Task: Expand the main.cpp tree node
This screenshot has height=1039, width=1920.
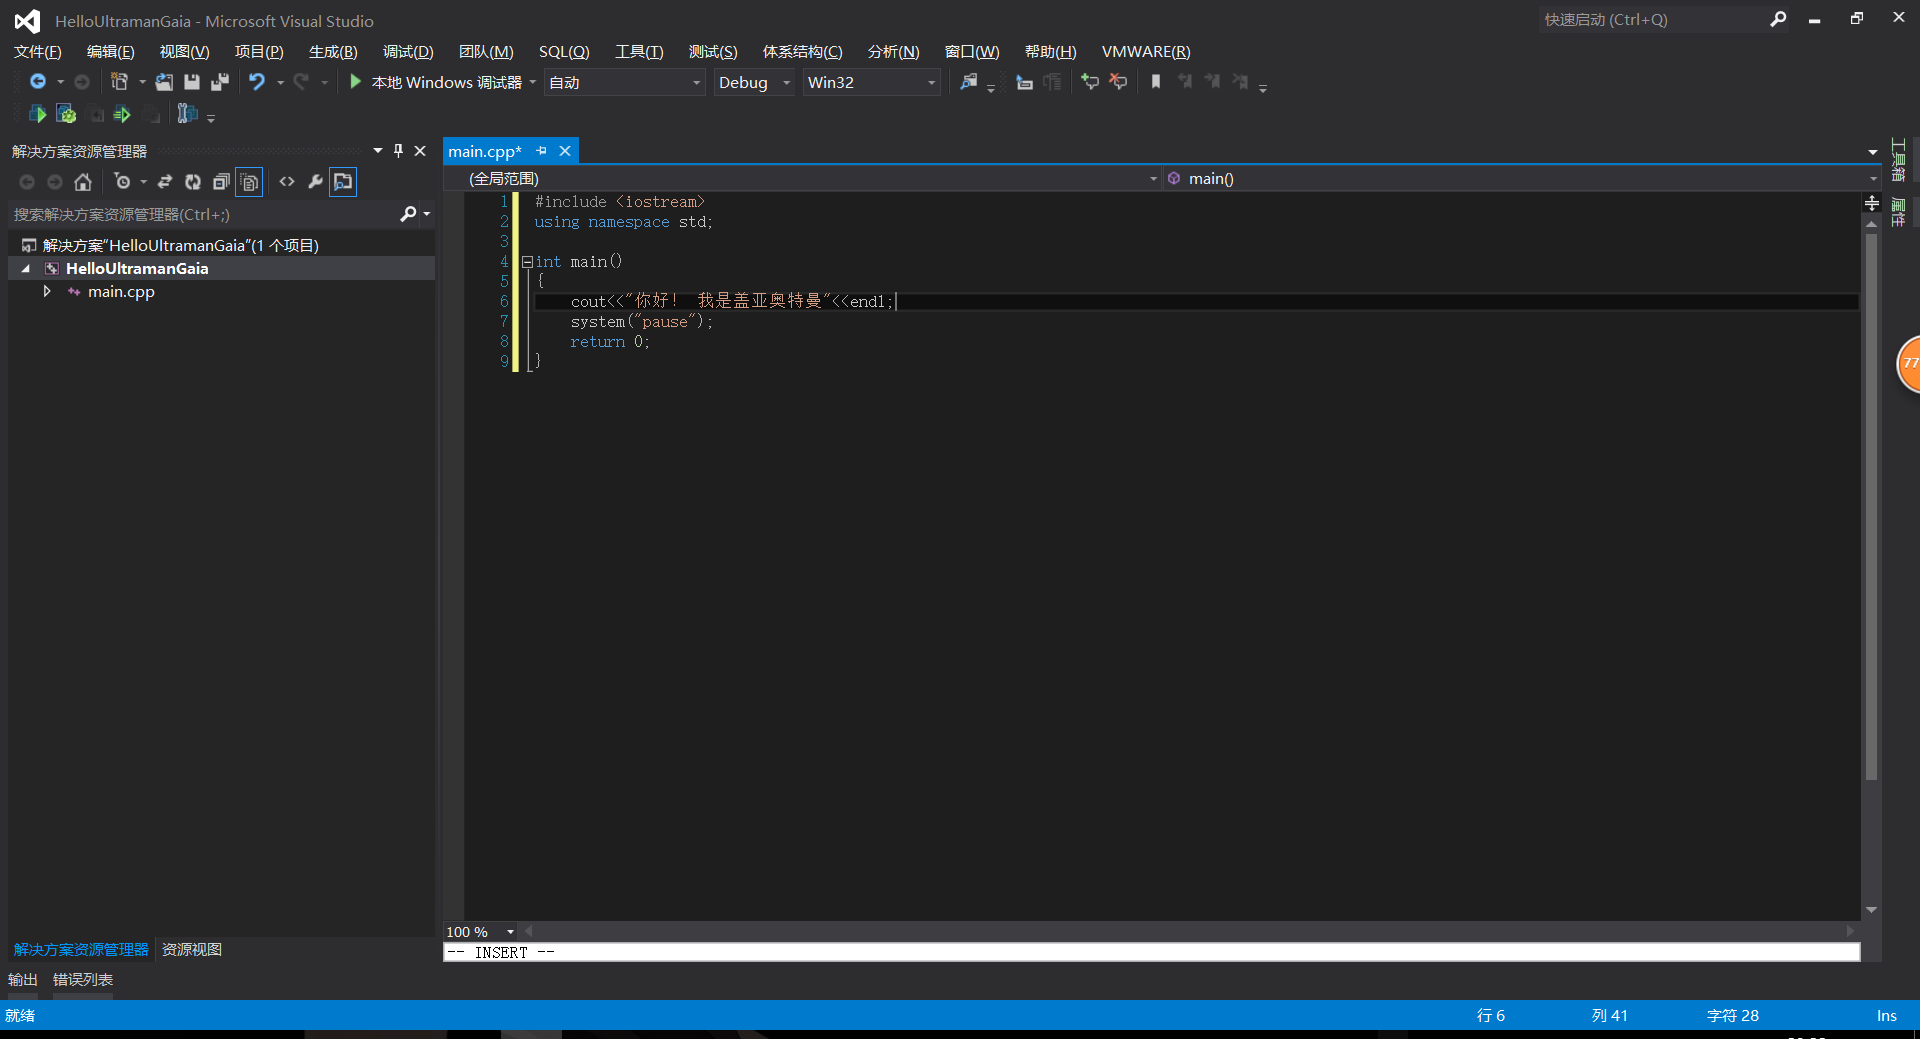Action: (47, 292)
